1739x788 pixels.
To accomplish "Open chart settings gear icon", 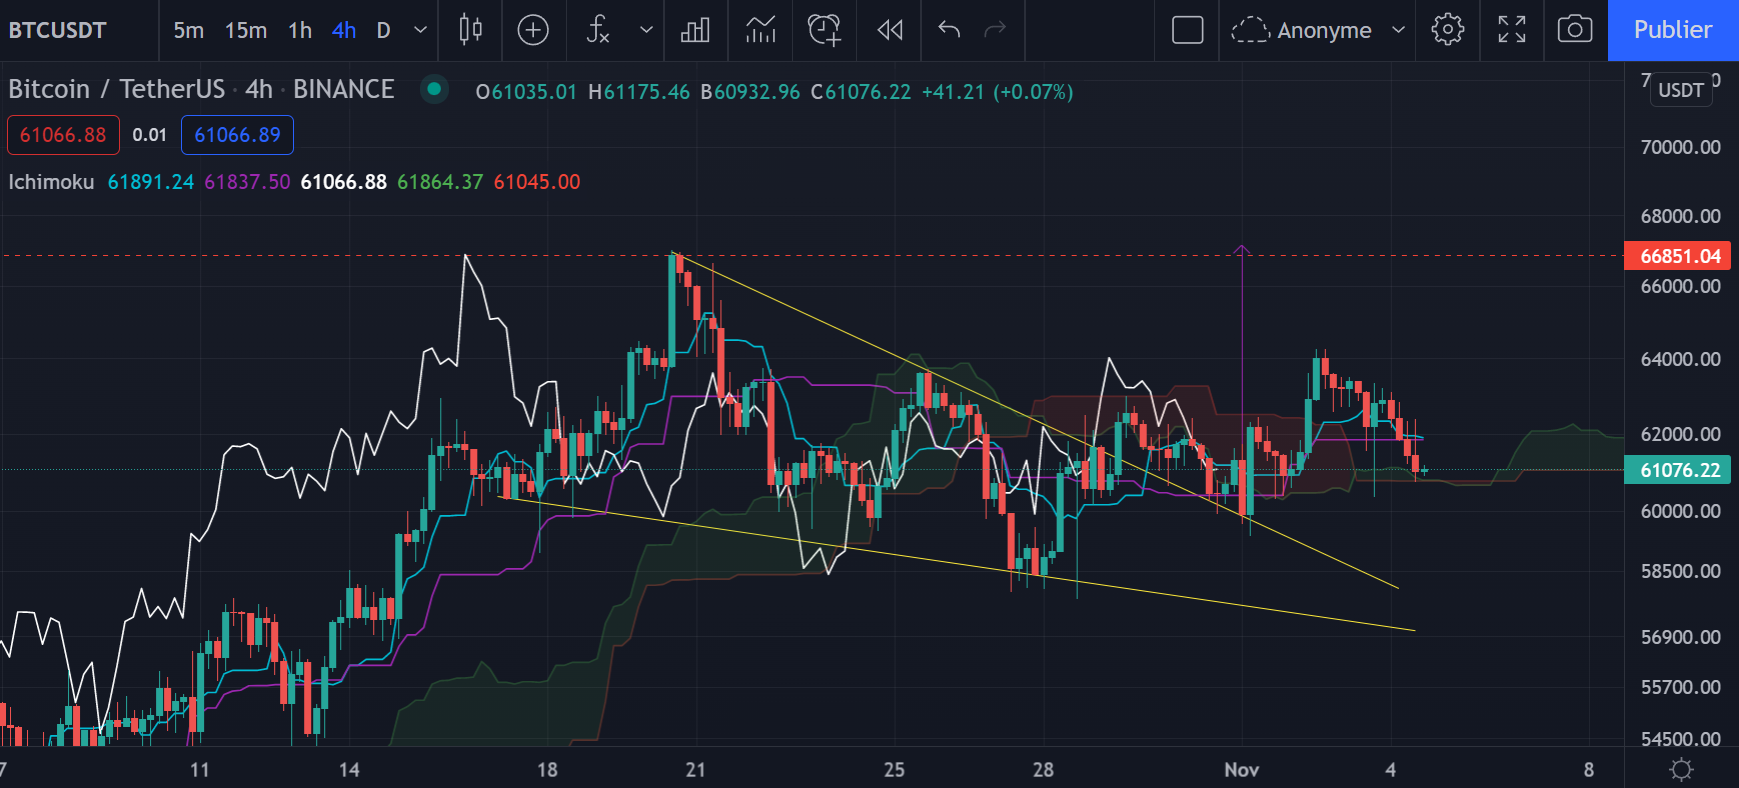I will (1447, 30).
